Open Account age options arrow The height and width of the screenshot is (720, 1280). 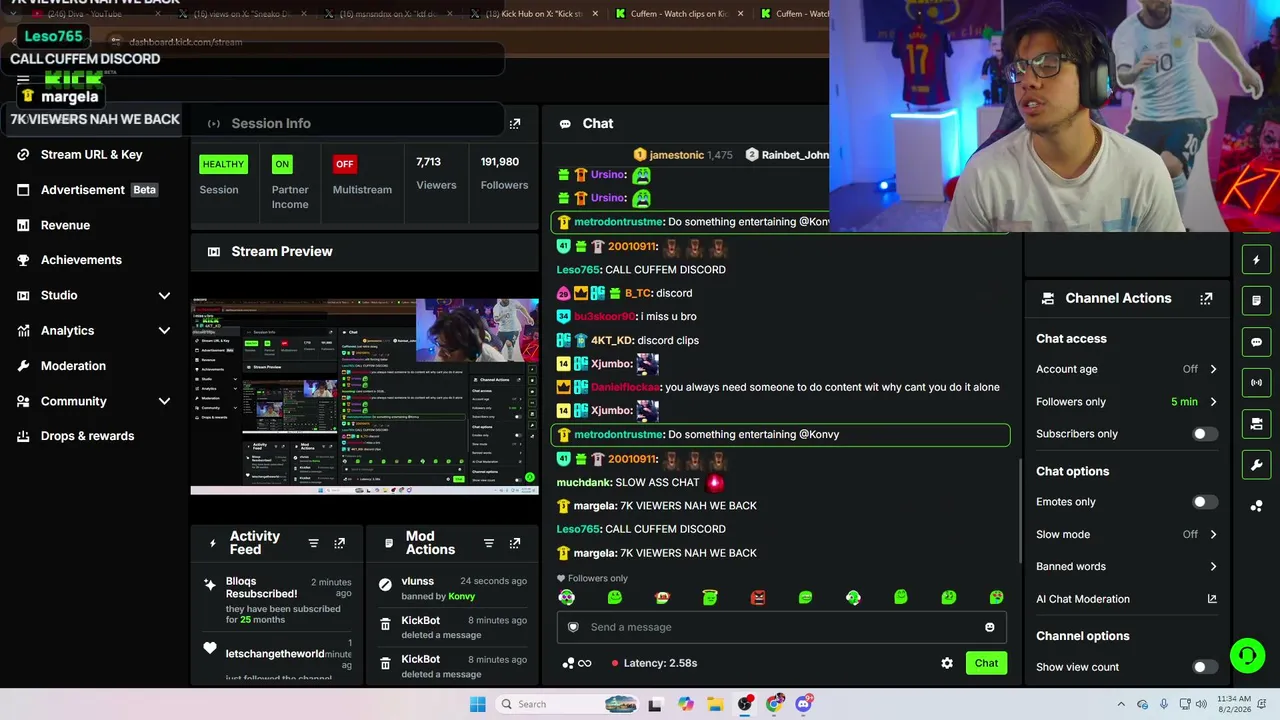coord(1213,369)
